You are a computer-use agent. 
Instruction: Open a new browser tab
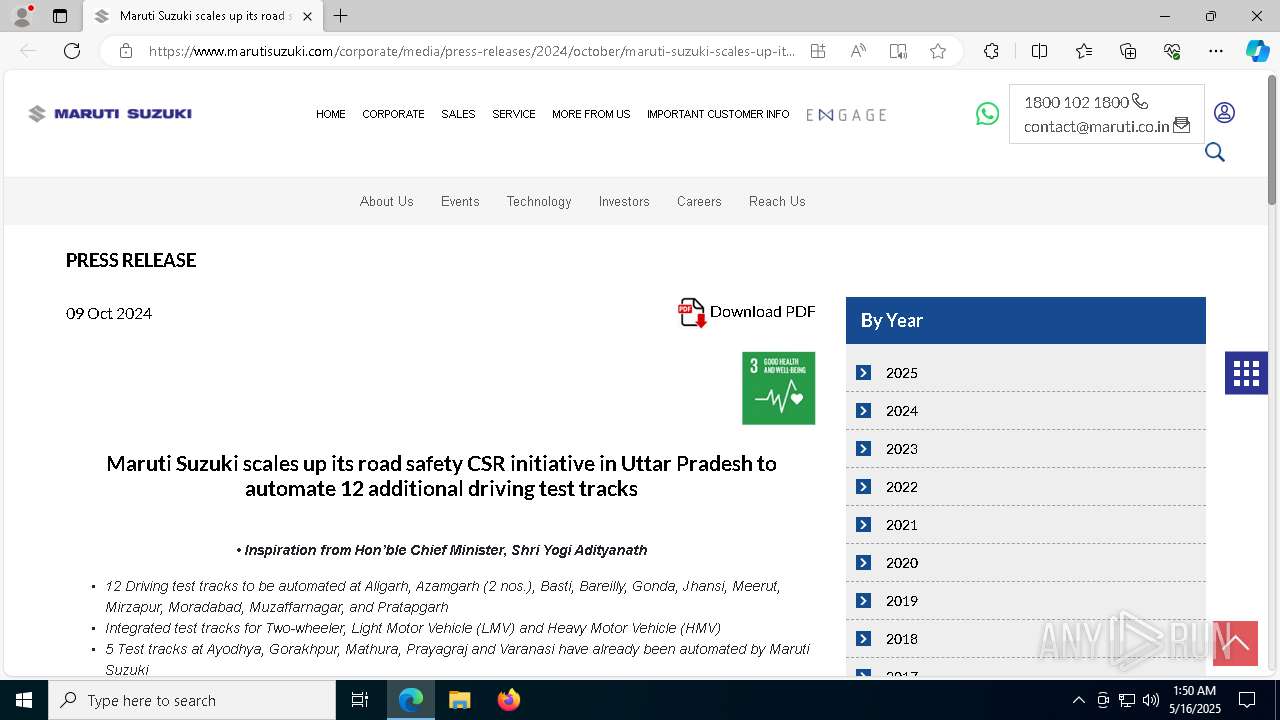(341, 16)
